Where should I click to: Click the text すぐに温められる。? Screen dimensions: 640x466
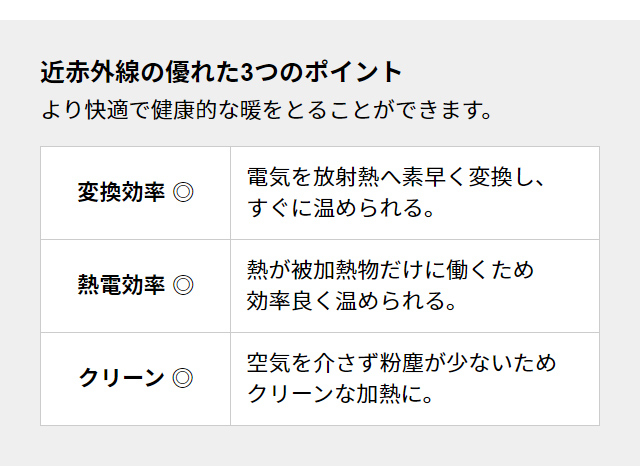point(341,208)
